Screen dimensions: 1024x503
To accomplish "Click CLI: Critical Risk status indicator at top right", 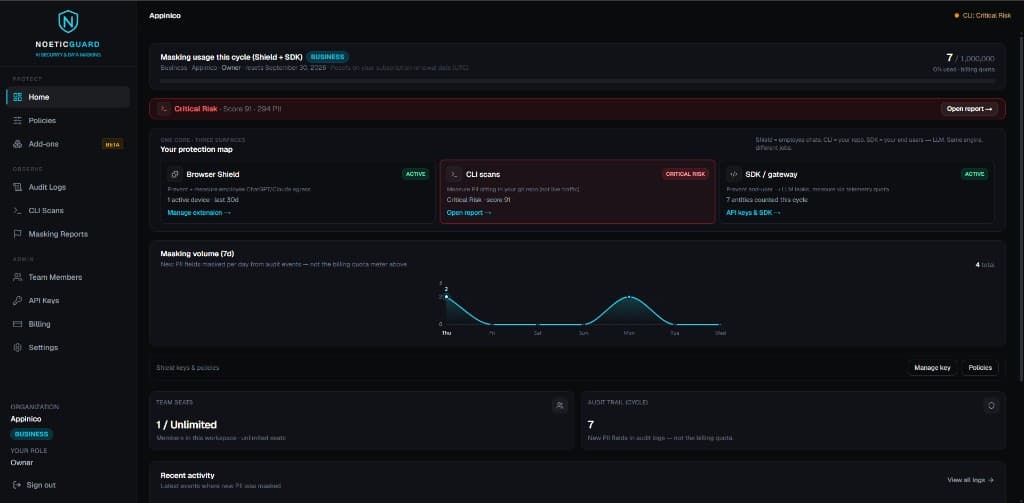I will (x=983, y=15).
